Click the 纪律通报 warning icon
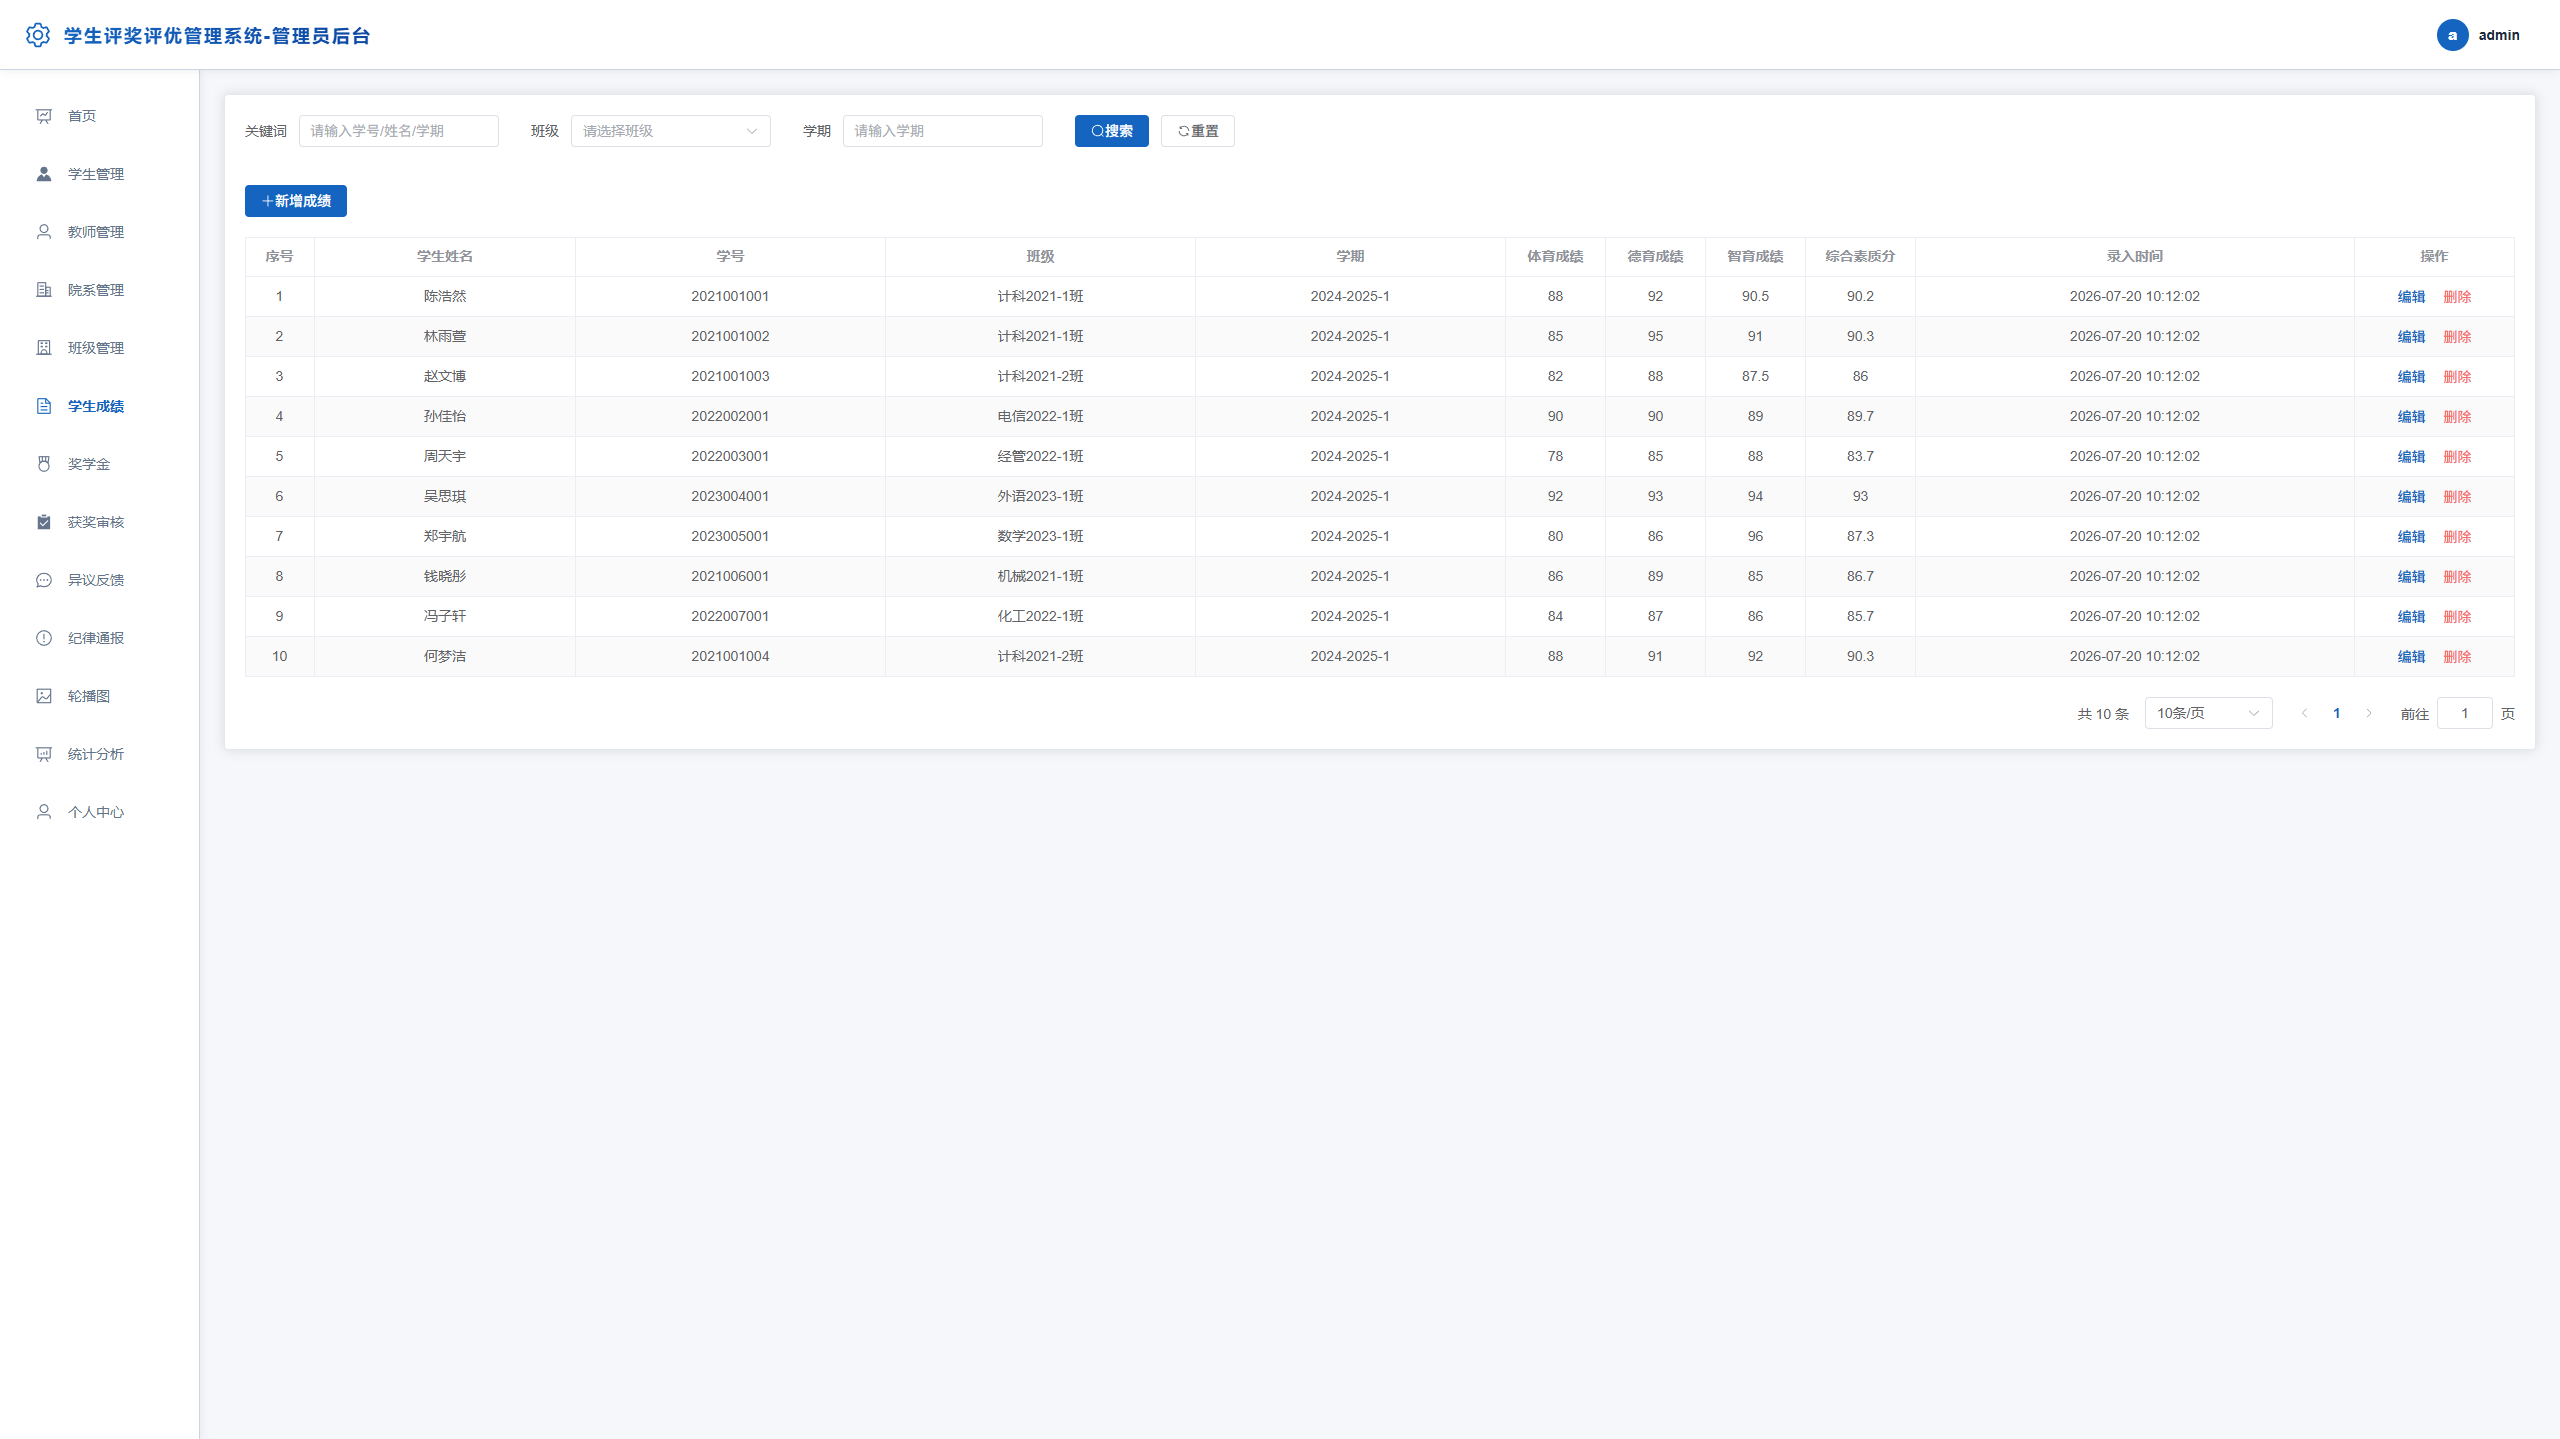 click(x=44, y=638)
